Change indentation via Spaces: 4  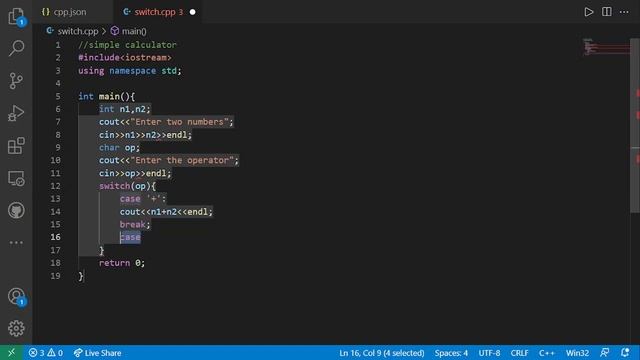451,353
